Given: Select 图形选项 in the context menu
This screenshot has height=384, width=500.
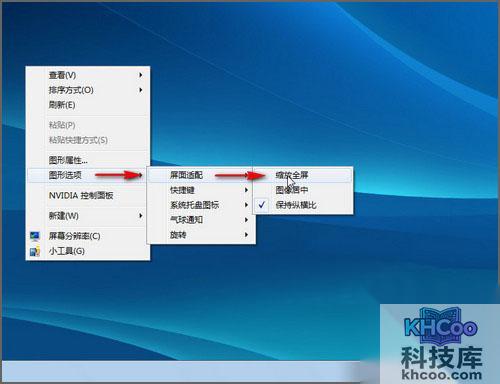Looking at the screenshot, I should coord(88,175).
